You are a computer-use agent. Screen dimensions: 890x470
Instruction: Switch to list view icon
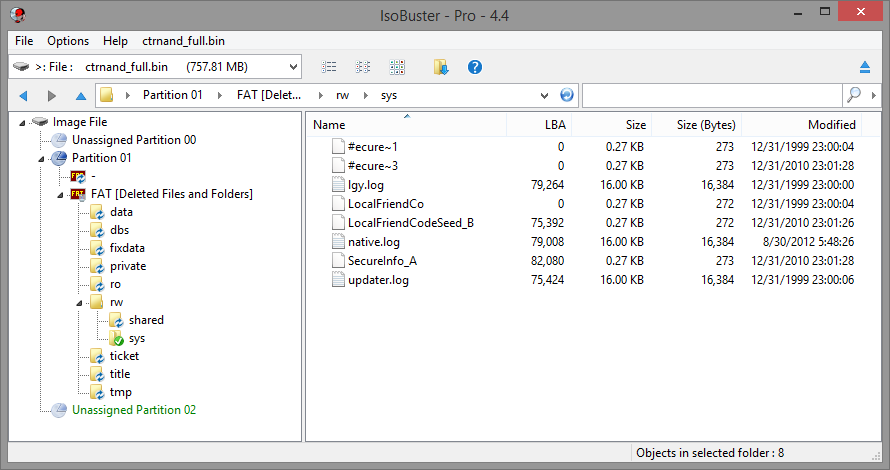329,67
